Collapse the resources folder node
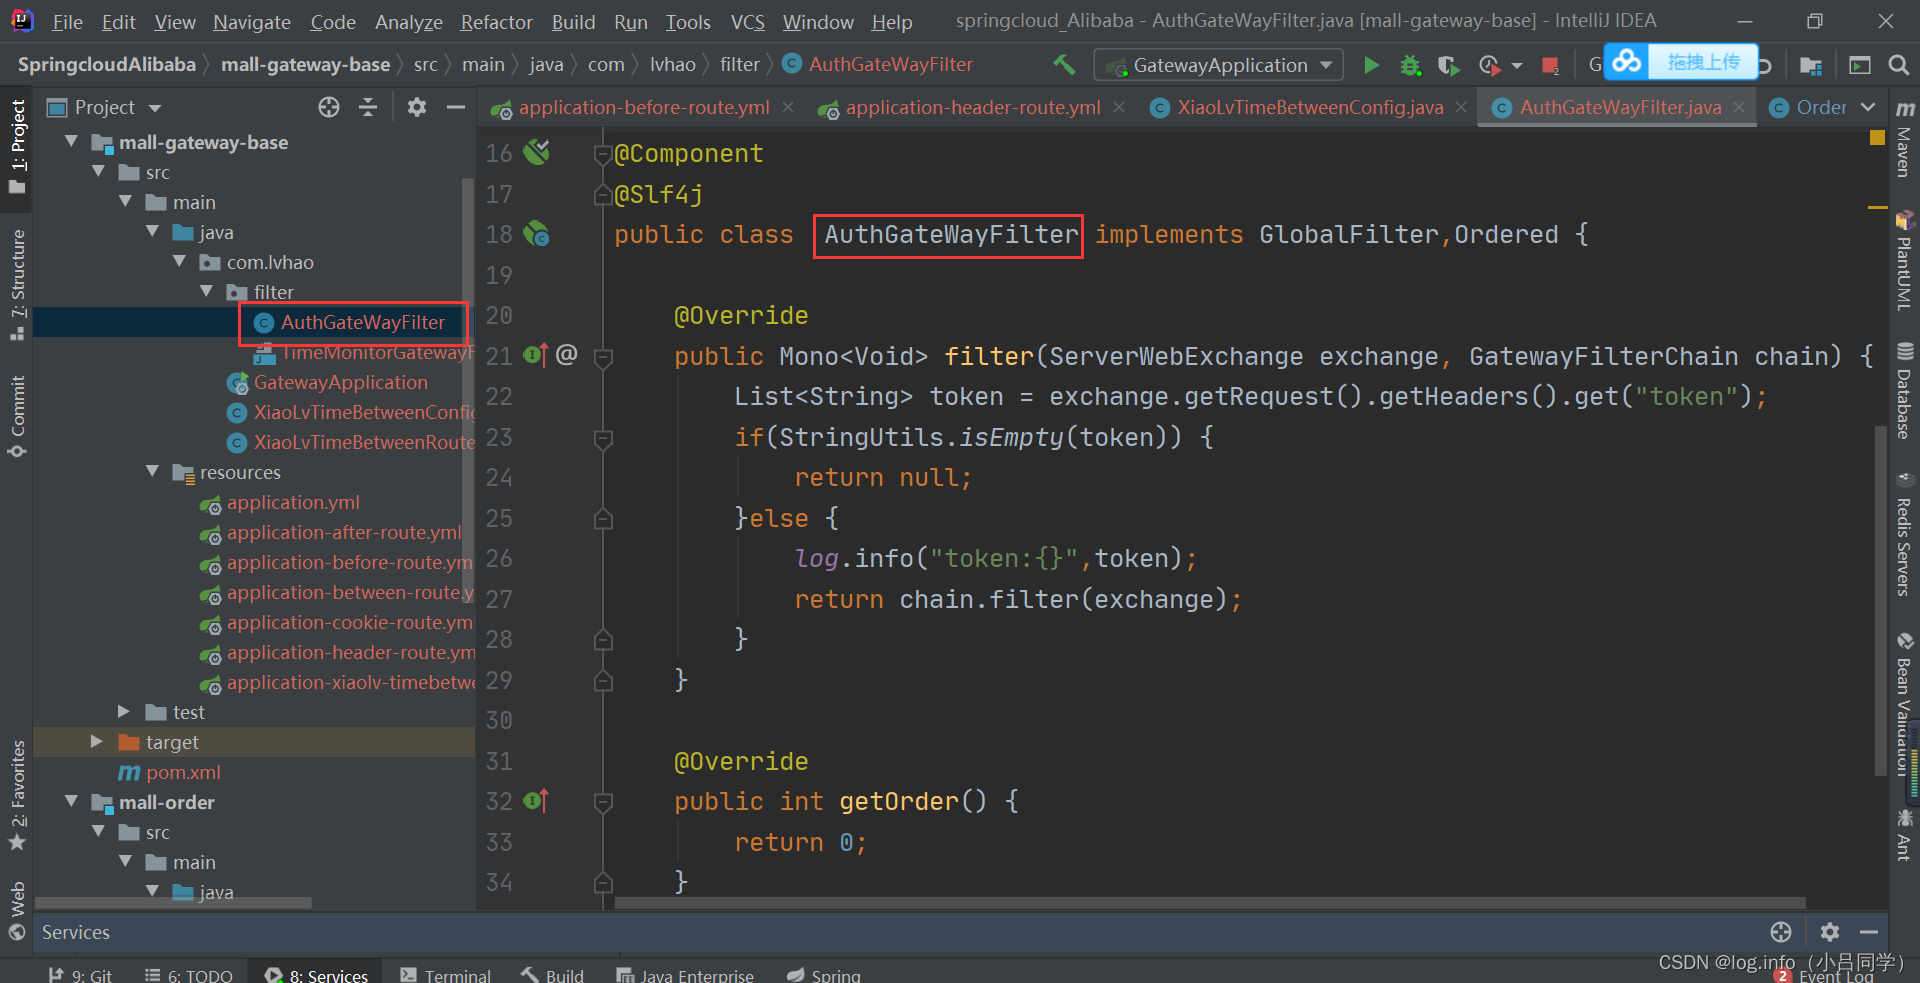Viewport: 1920px width, 983px height. click(152, 471)
